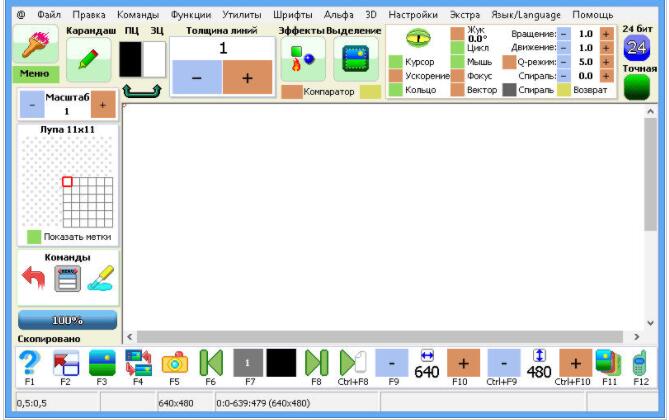
Task: Toggle the gray Спираль square
Action: (509, 90)
